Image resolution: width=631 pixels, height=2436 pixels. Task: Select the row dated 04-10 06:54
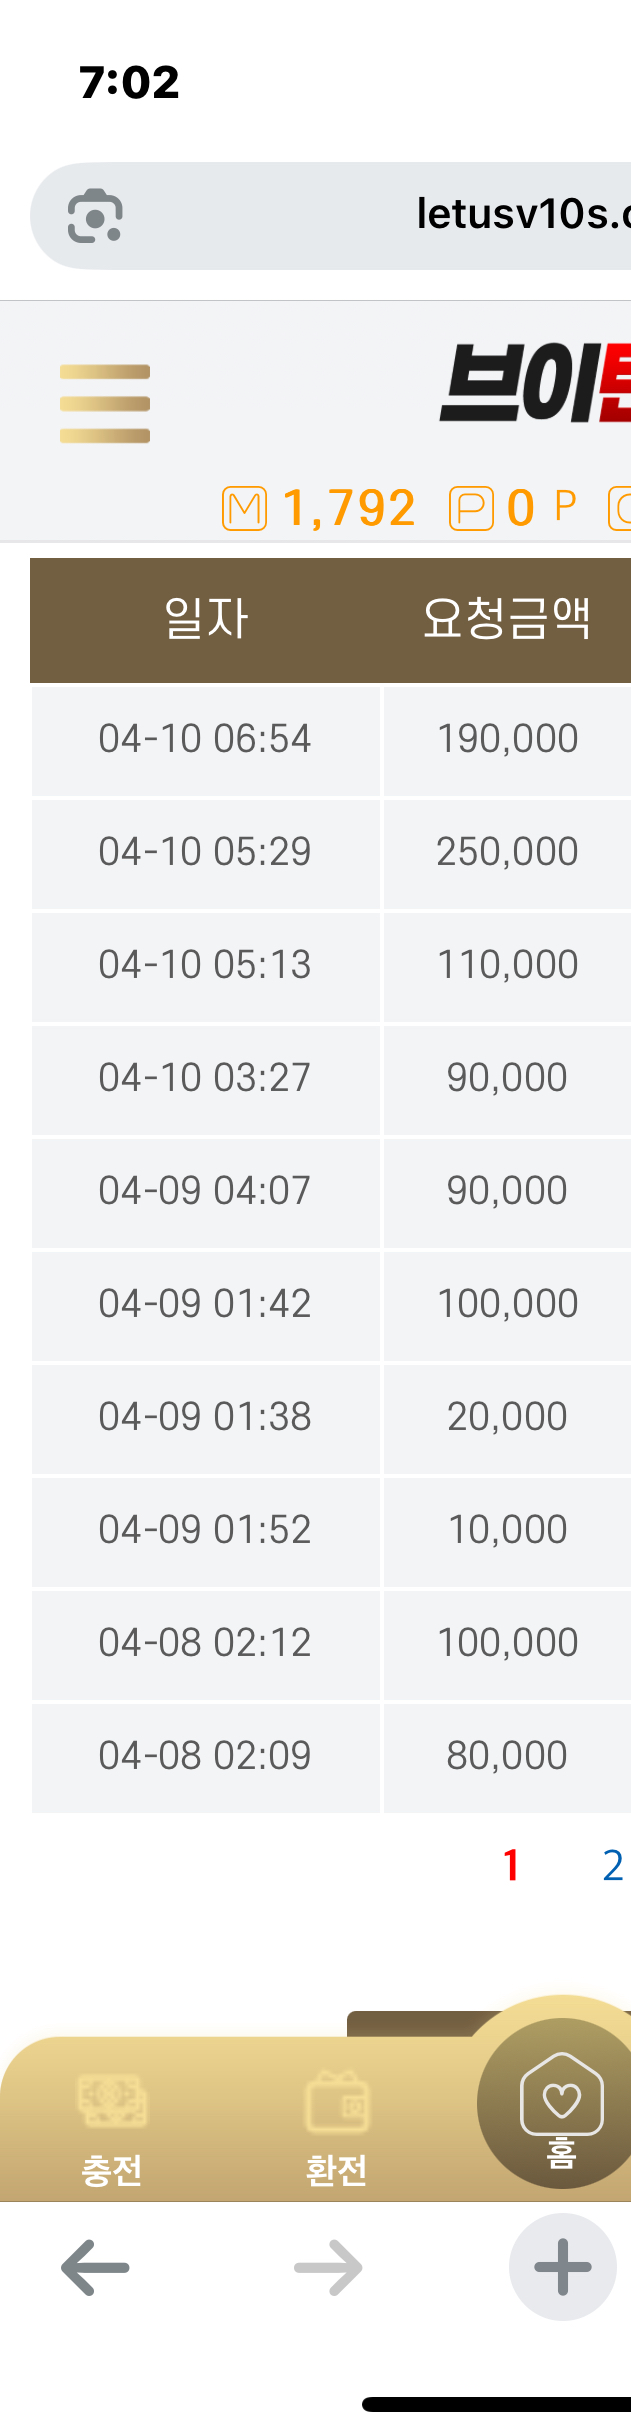coord(331,740)
